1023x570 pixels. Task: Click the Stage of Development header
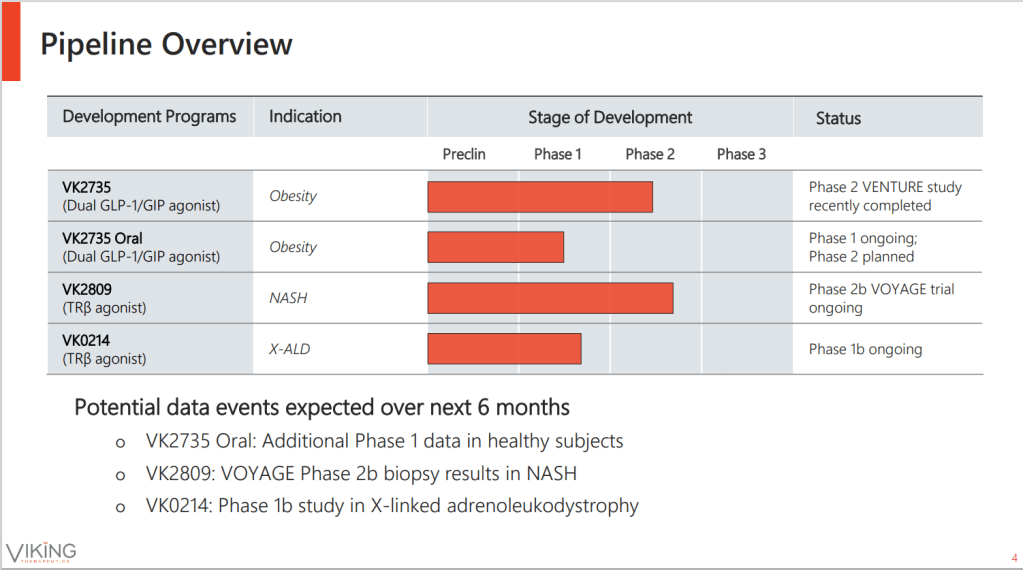610,117
